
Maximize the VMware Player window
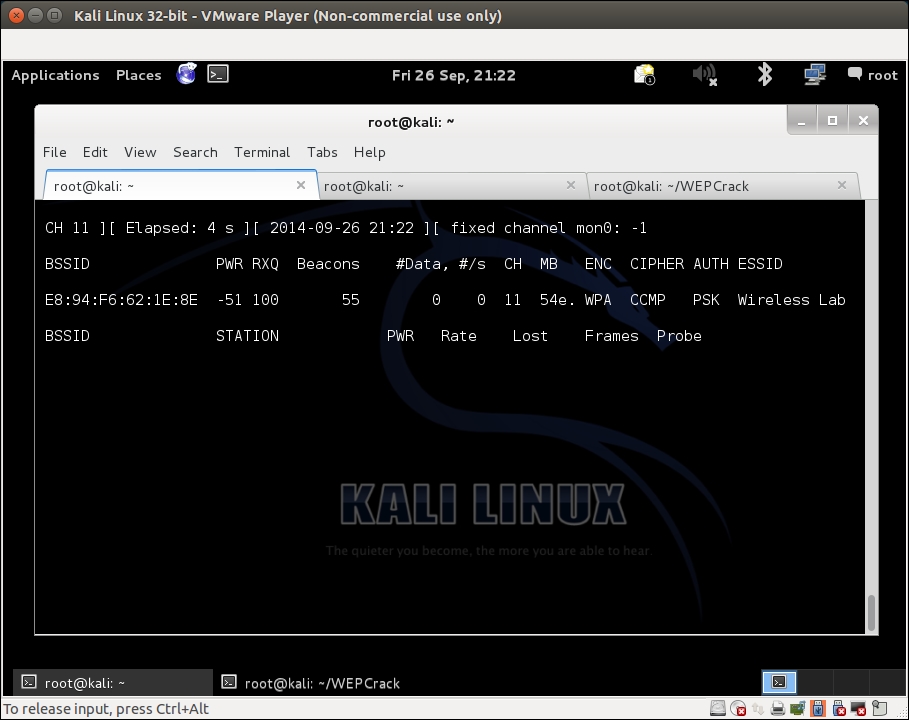pos(54,16)
